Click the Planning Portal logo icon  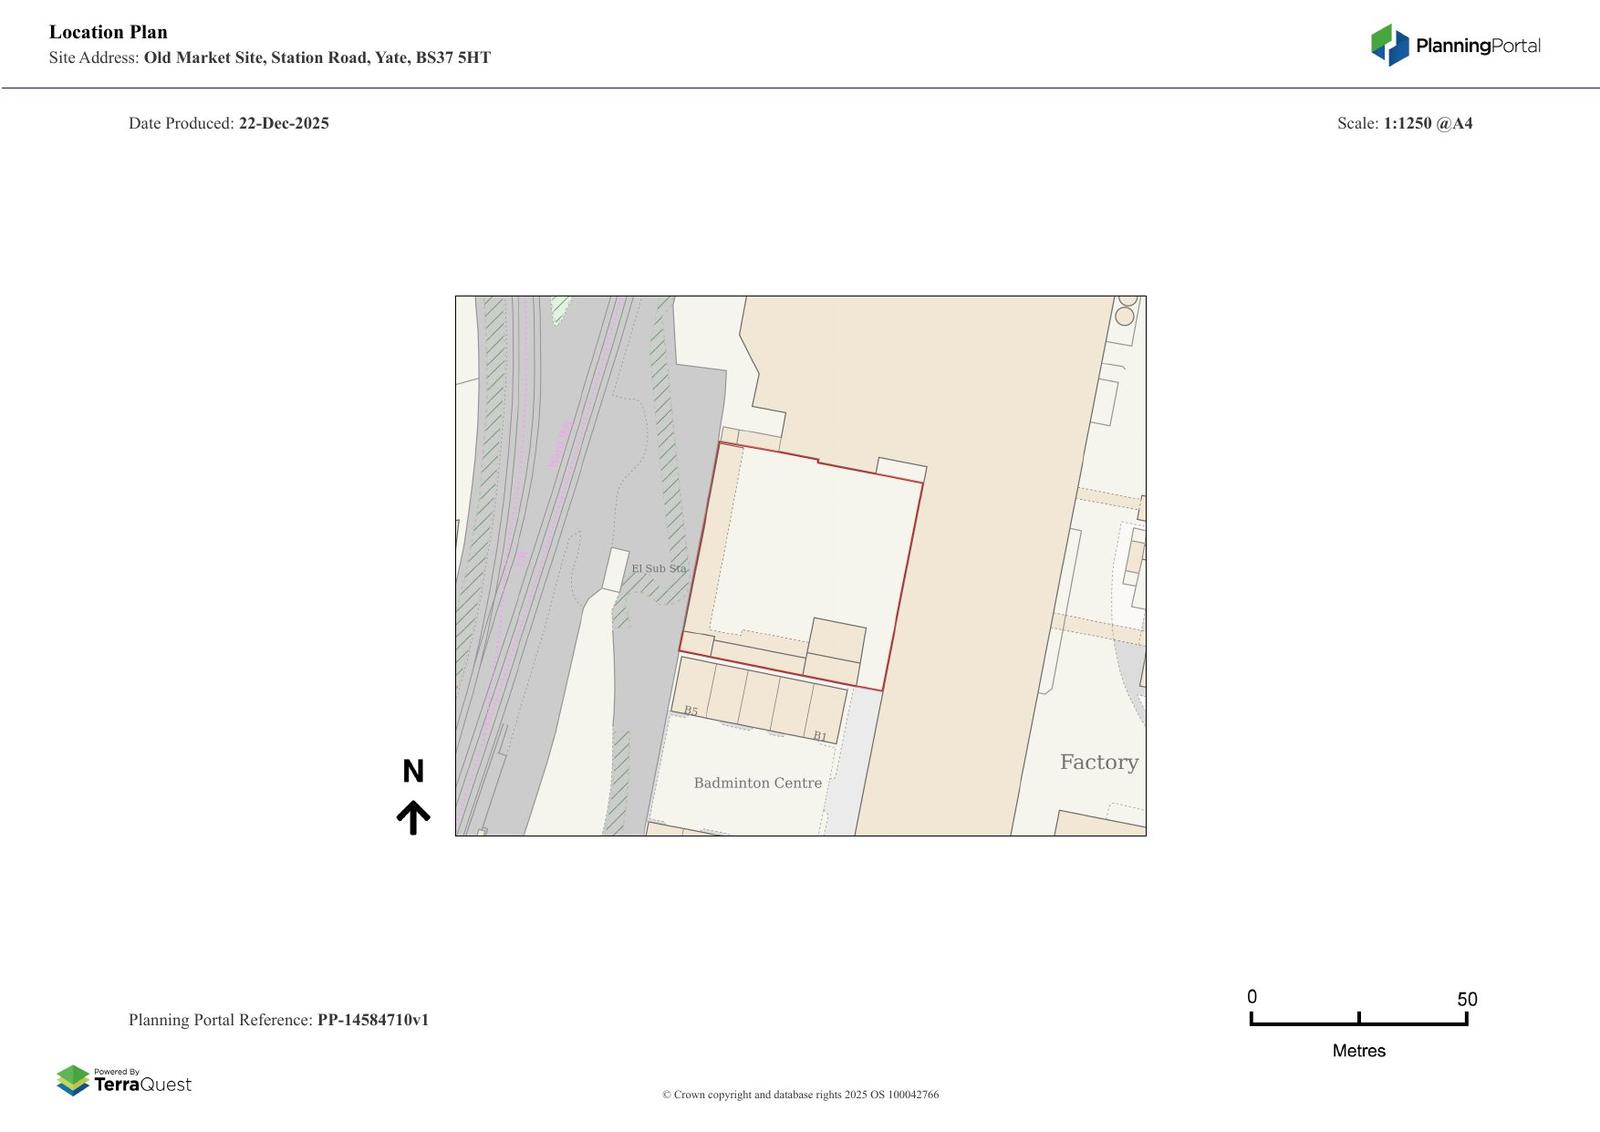[x=1389, y=45]
